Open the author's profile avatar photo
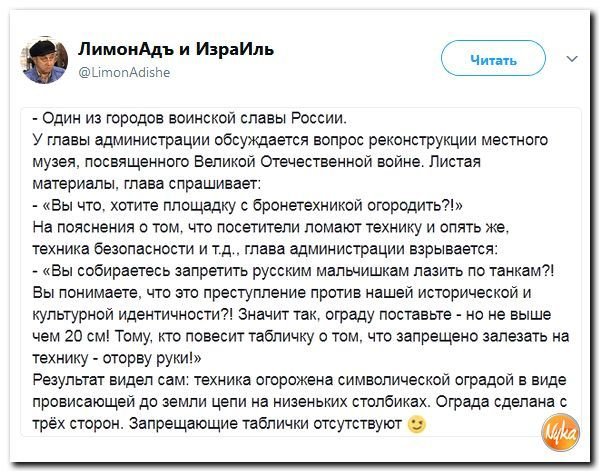The image size is (601, 473). tap(44, 60)
